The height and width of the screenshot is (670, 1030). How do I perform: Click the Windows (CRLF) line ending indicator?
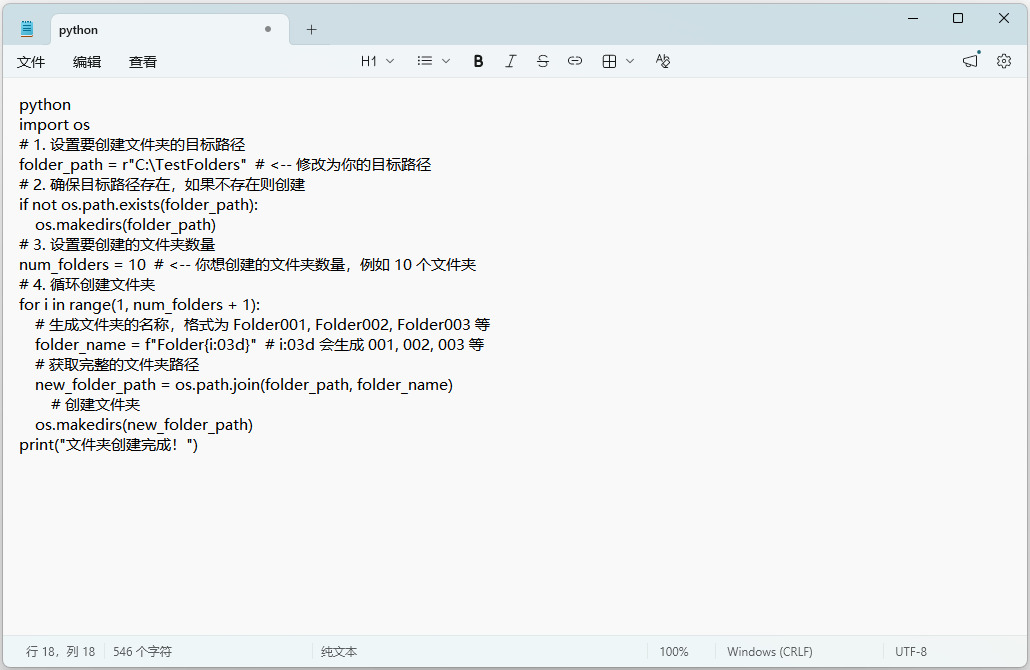[770, 652]
